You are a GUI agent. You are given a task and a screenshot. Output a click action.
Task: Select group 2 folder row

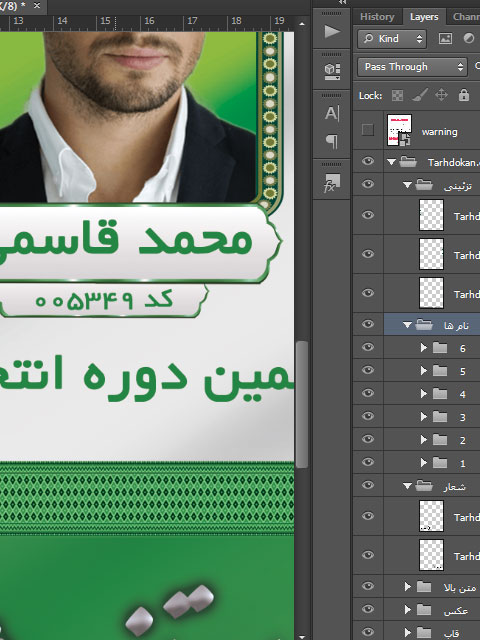pyautogui.click(x=432, y=440)
